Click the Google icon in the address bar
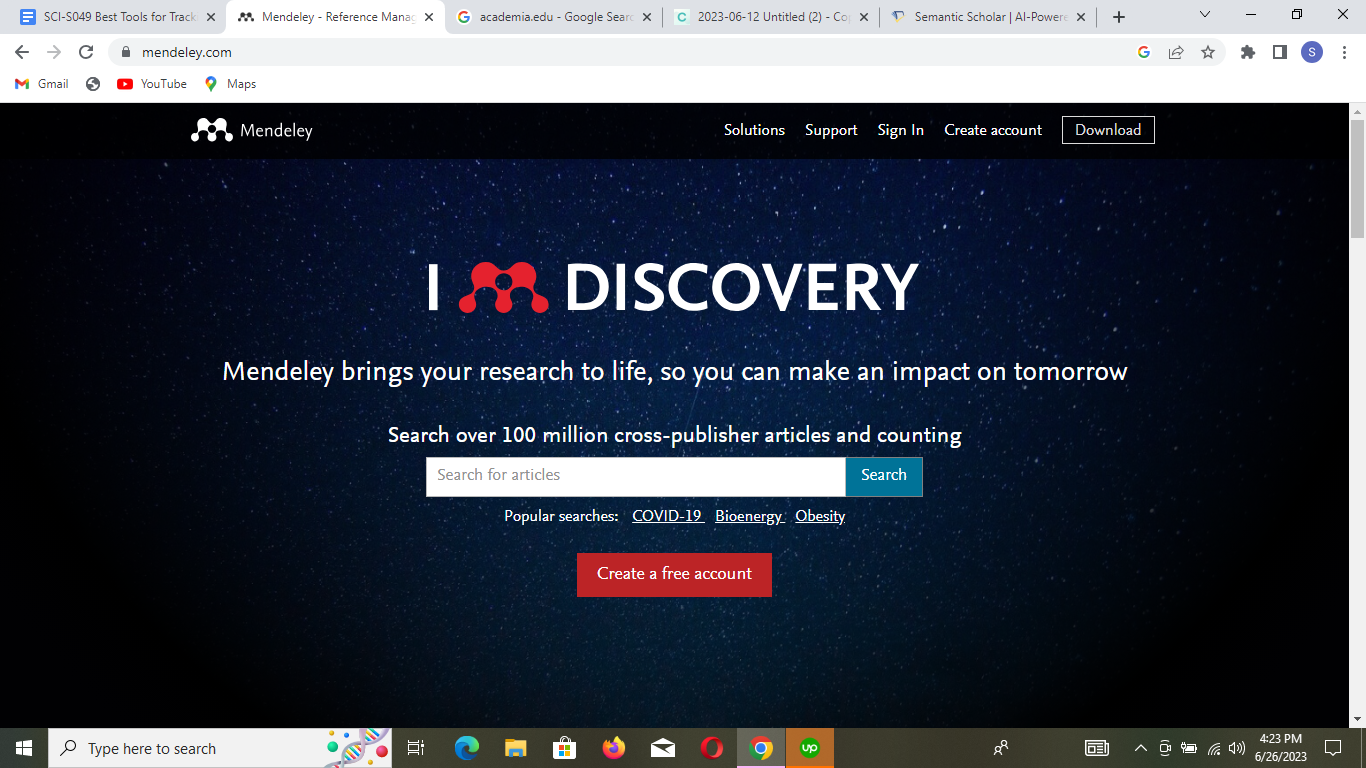 point(1143,52)
